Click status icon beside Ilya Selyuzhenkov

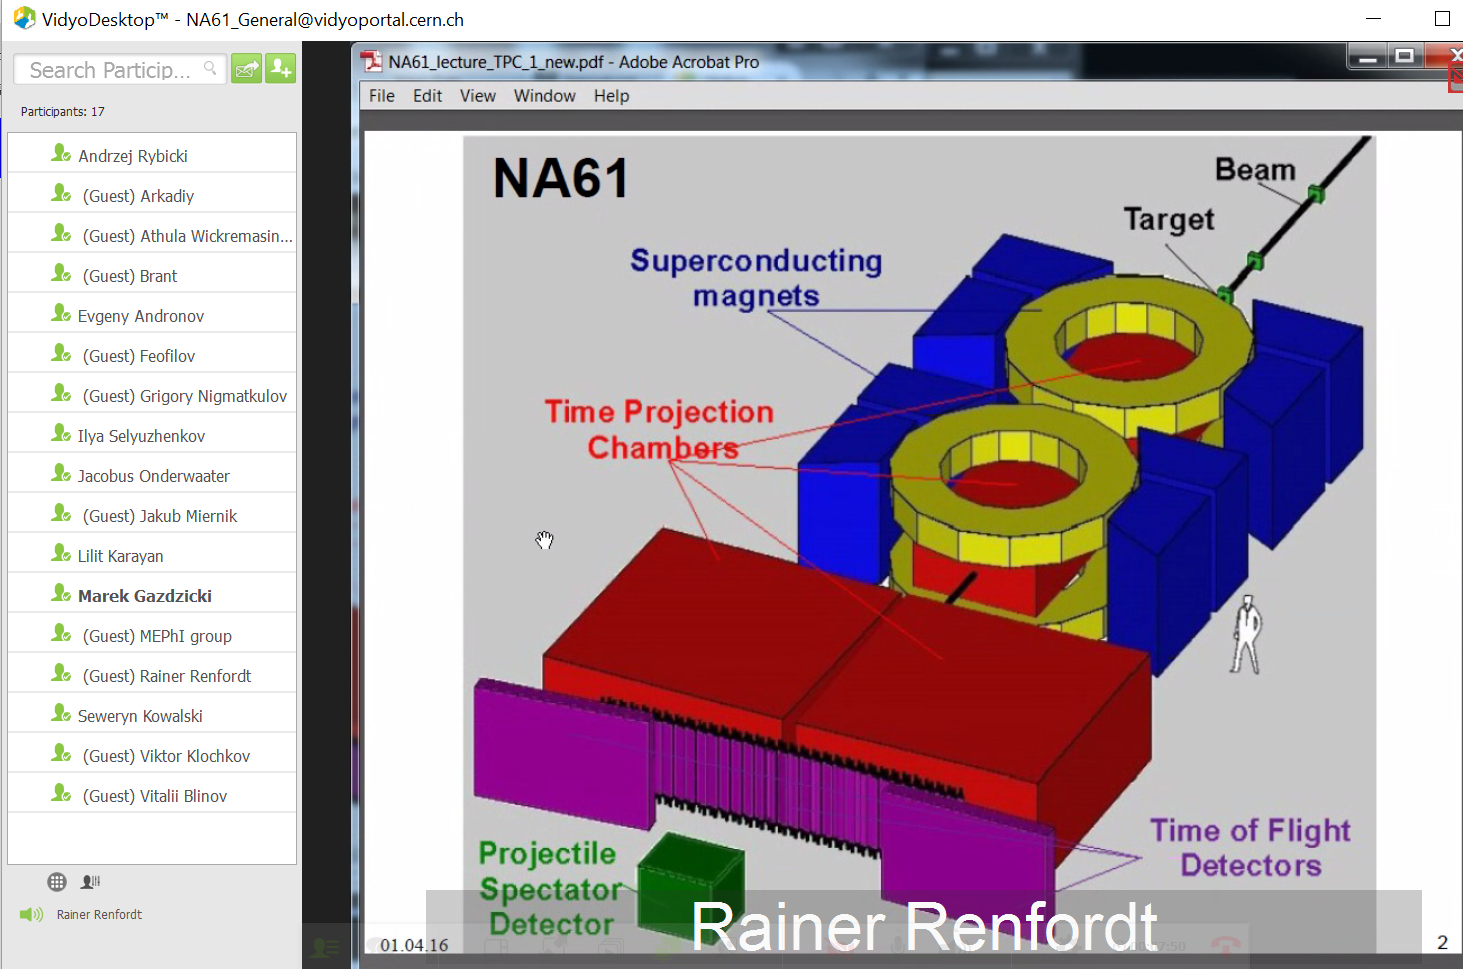coord(61,434)
